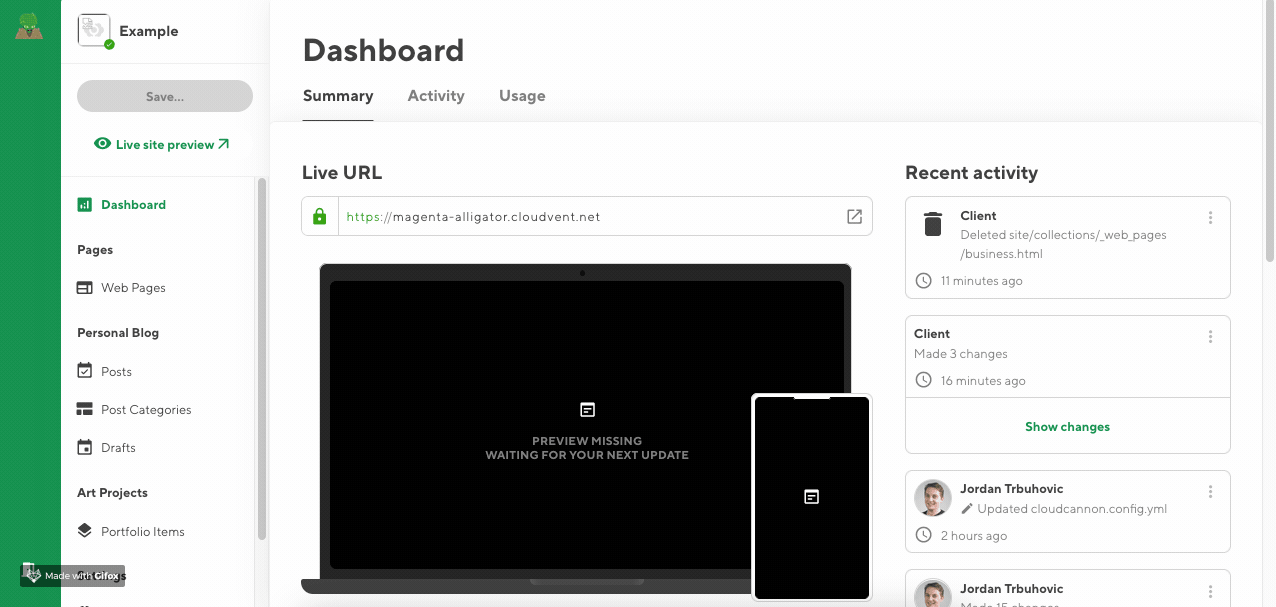Open the live URL in new tab icon
This screenshot has height=607, width=1276.
[x=854, y=216]
